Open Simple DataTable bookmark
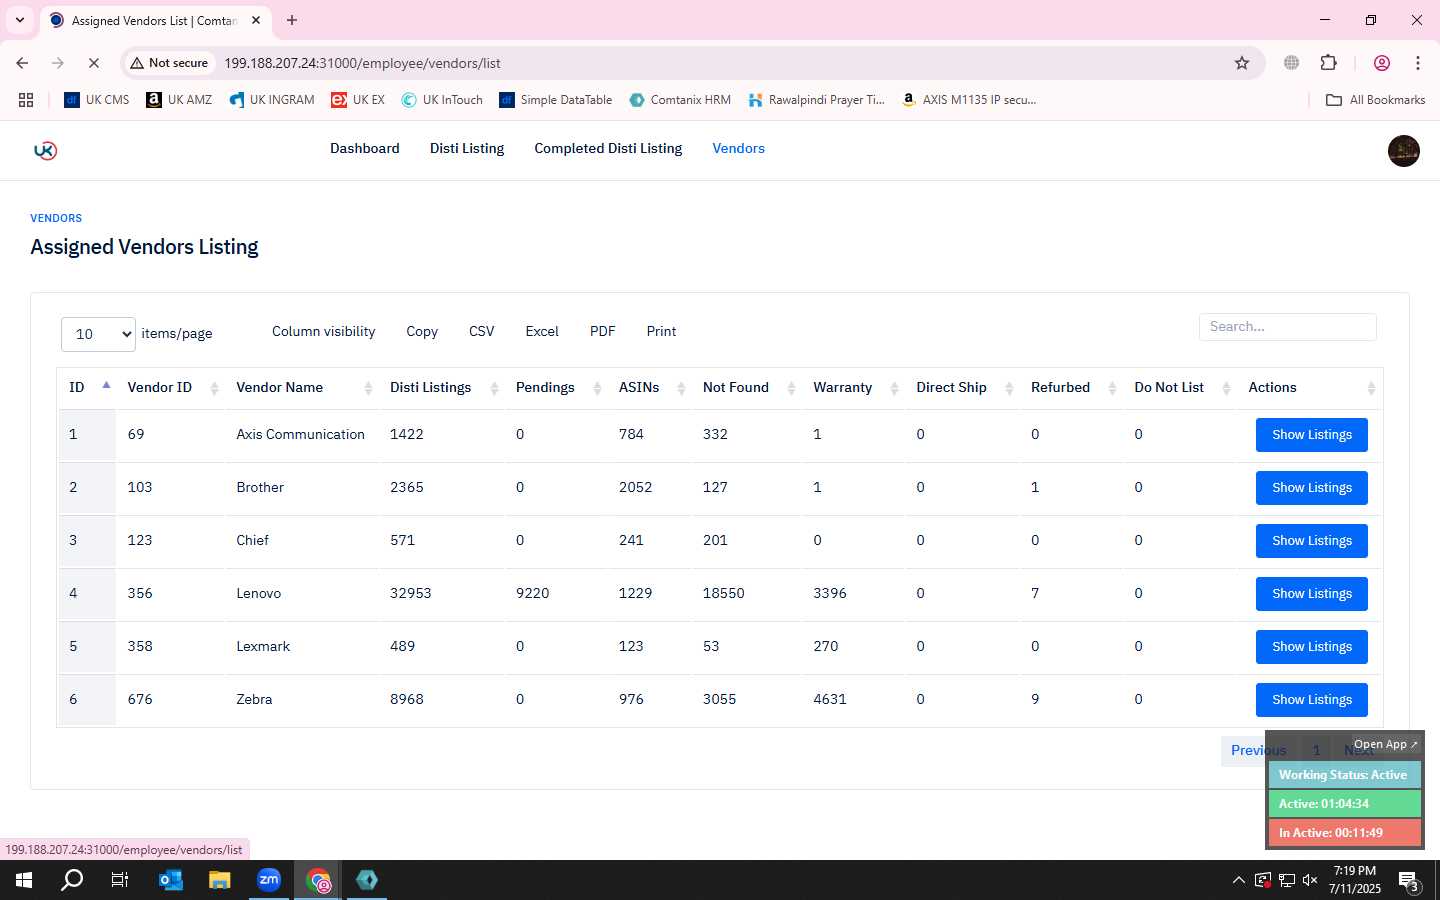 point(556,100)
